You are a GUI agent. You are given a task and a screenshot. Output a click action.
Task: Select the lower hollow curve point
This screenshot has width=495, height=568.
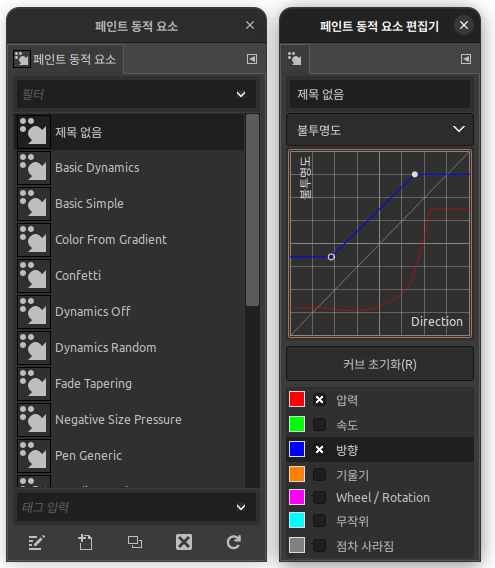pos(331,257)
